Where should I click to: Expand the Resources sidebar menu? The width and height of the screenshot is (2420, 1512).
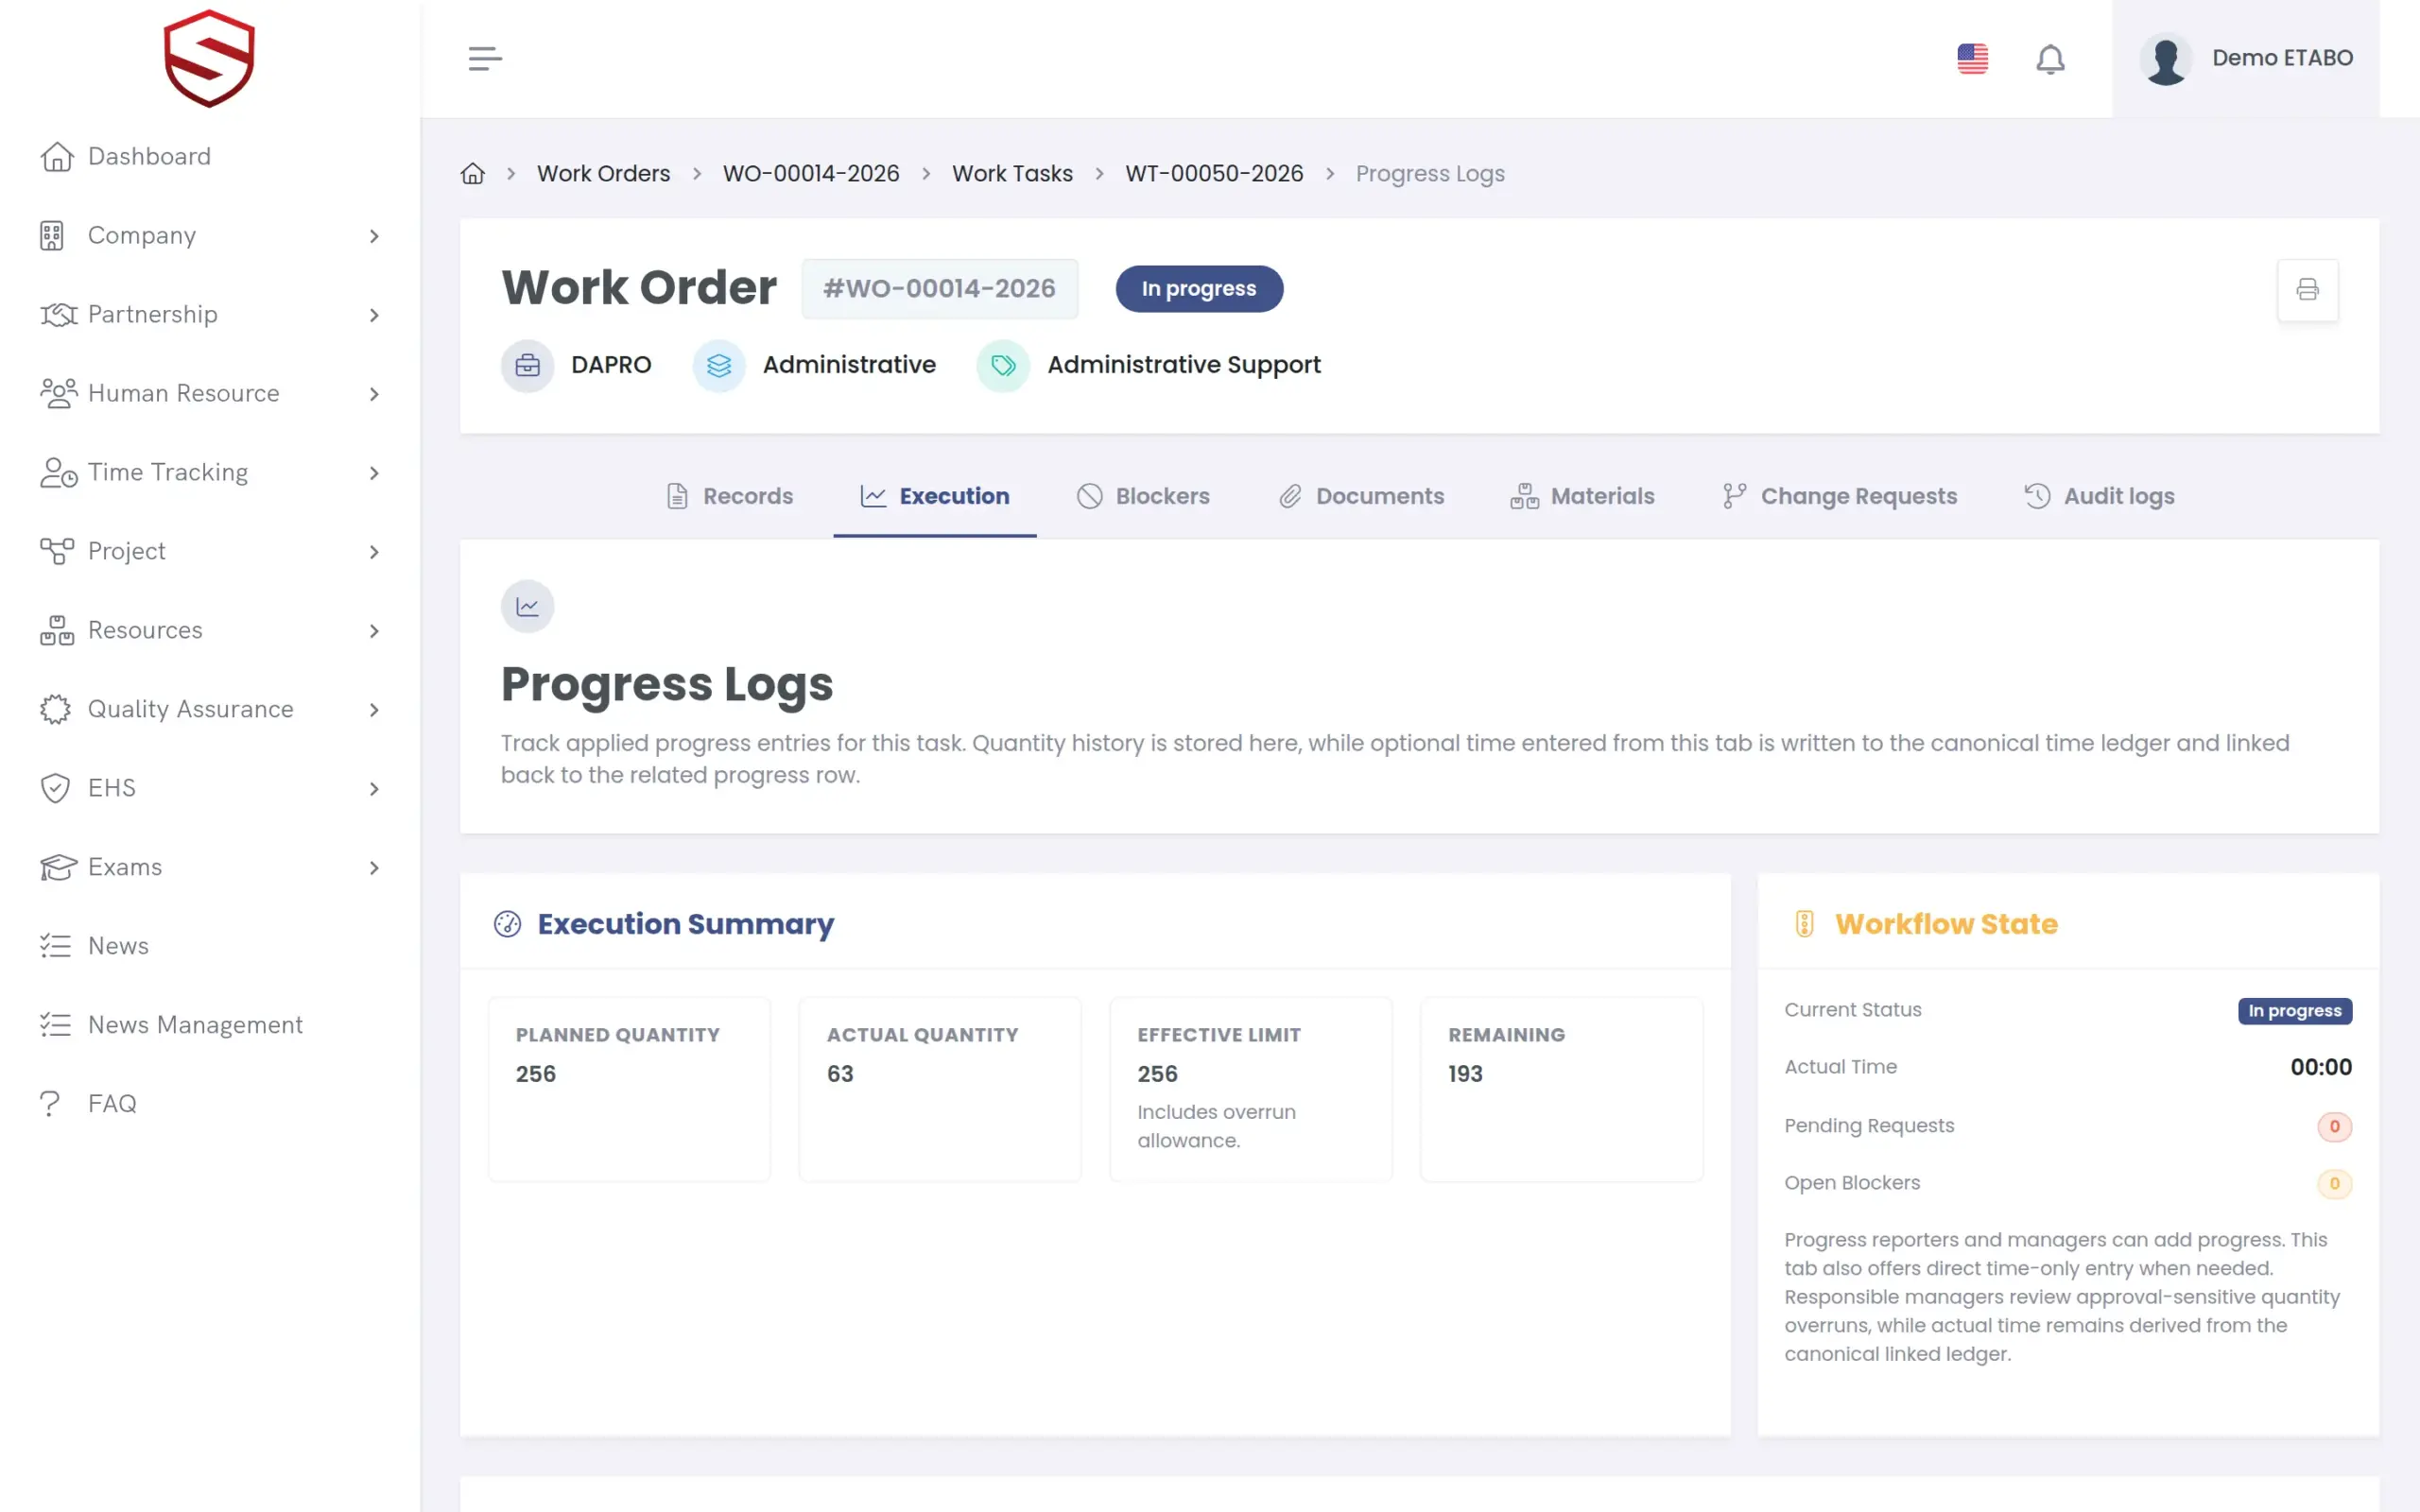click(209, 631)
